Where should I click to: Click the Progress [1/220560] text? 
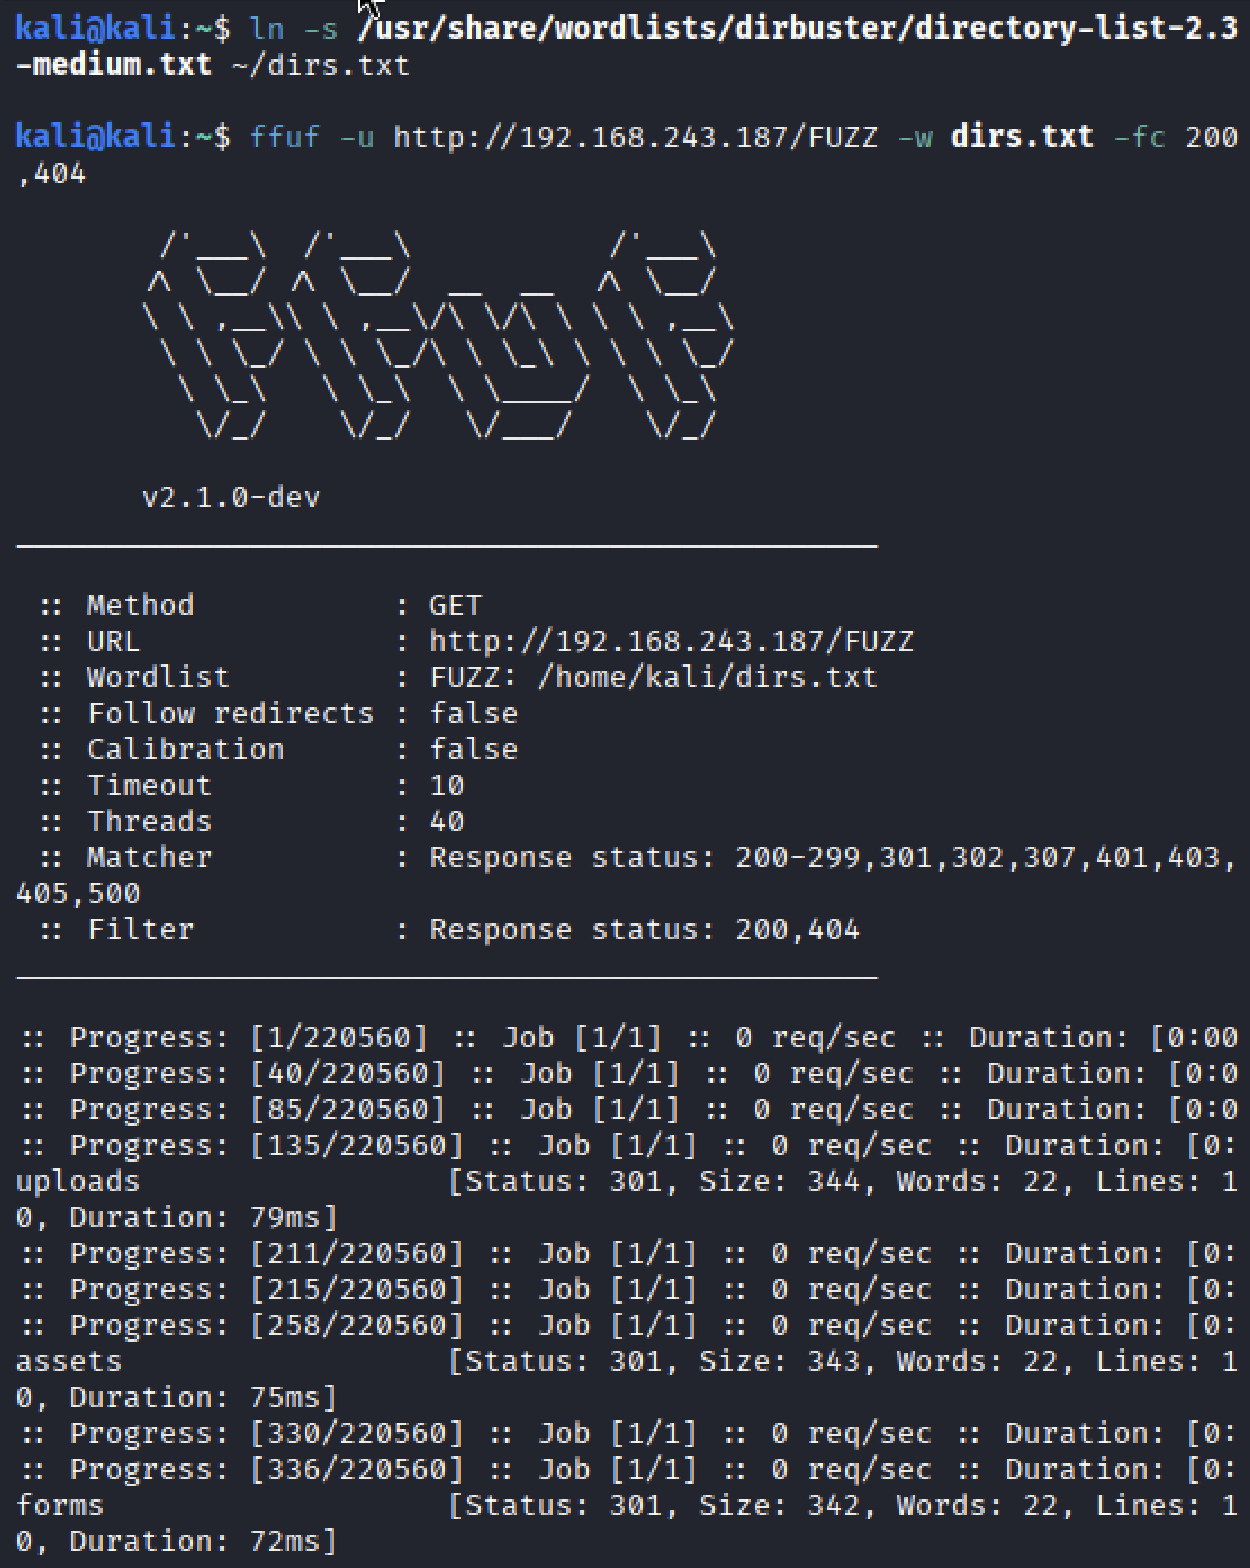tap(248, 1037)
